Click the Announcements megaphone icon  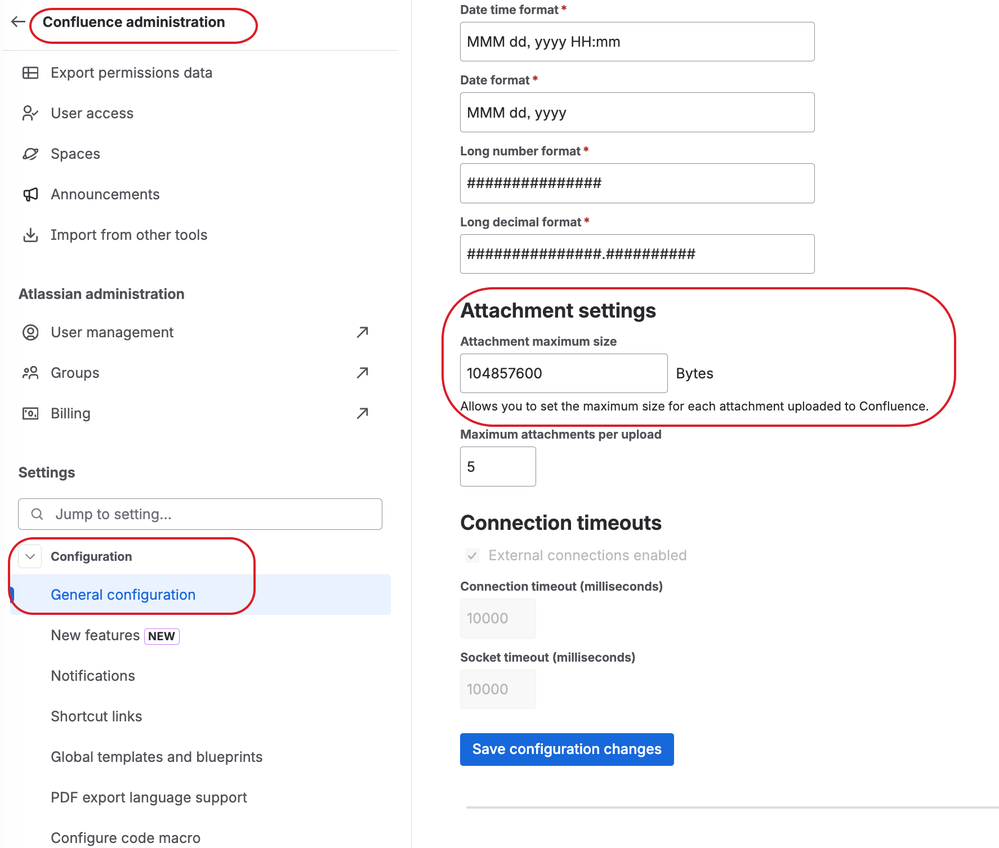pyautogui.click(x=31, y=195)
